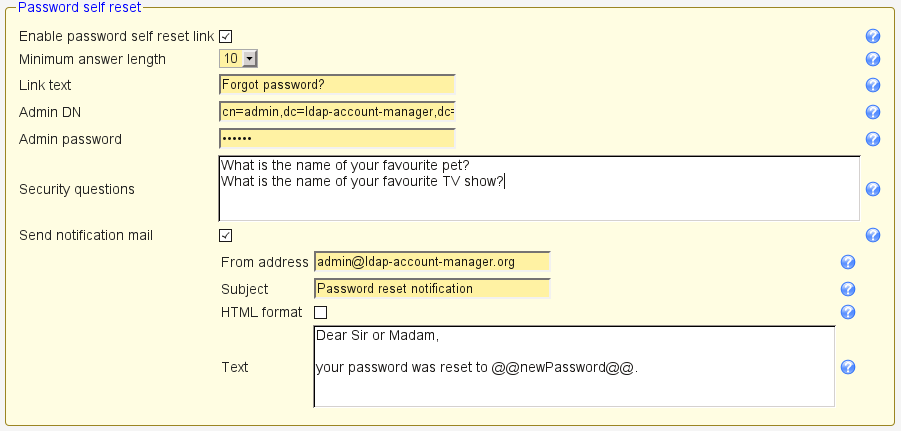901x431 pixels.
Task: Focus the Admin DN text field
Action: 337,112
